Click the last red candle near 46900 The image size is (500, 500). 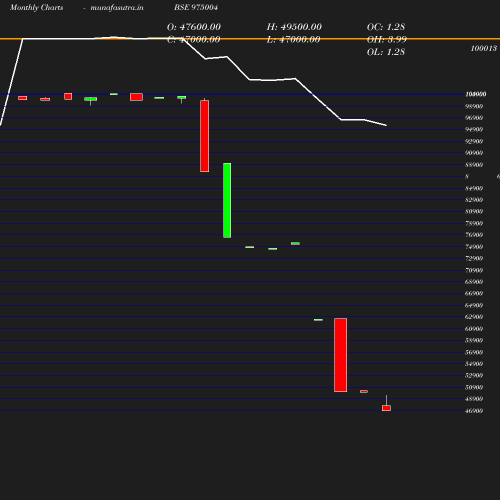pyautogui.click(x=386, y=408)
